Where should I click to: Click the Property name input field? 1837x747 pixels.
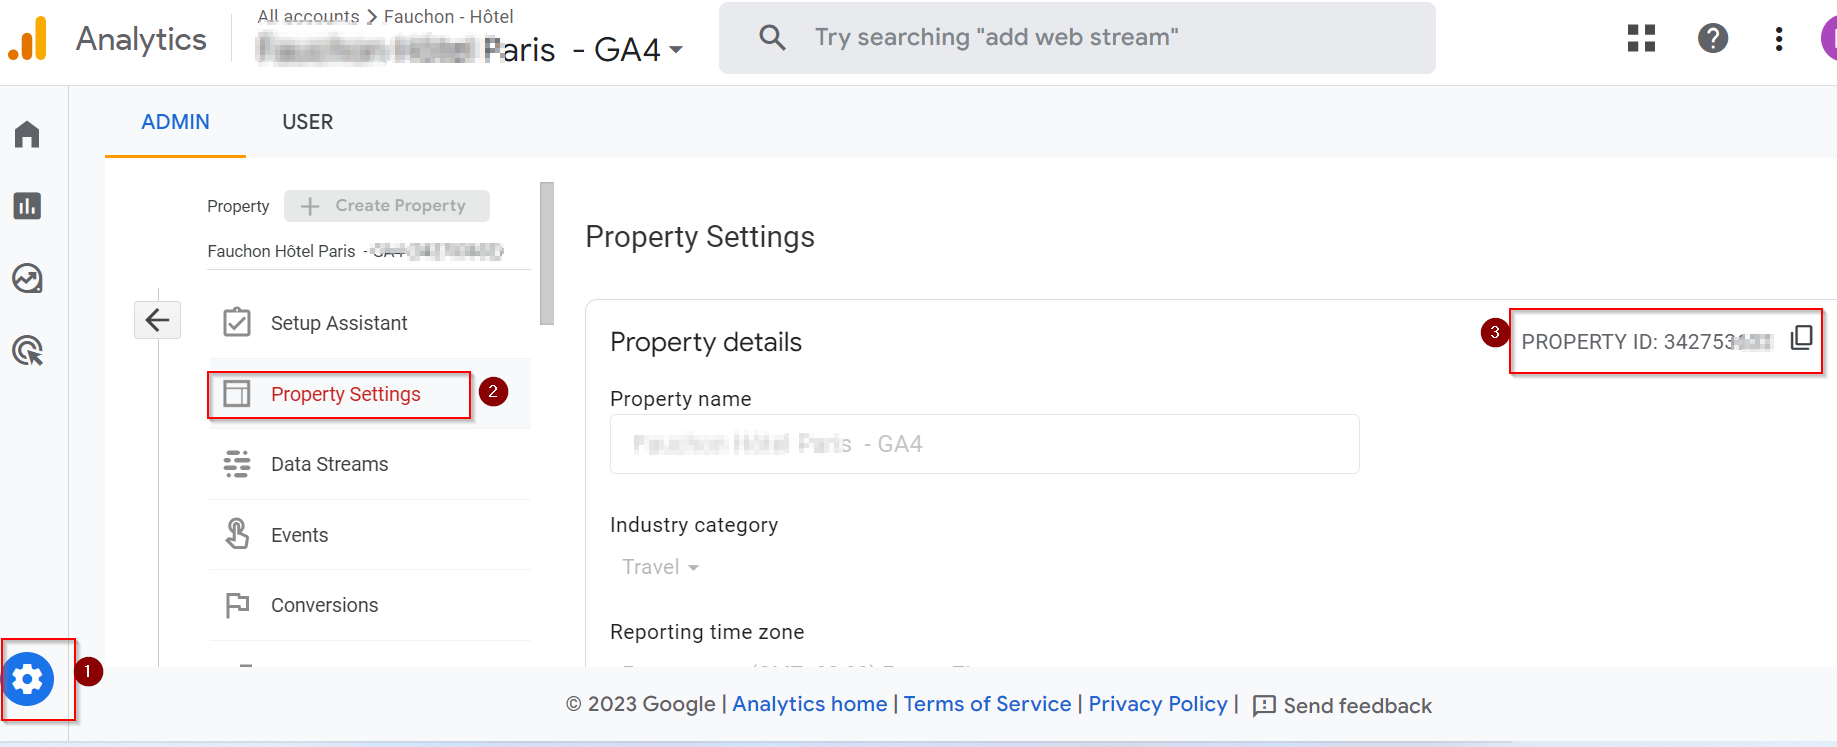984,444
